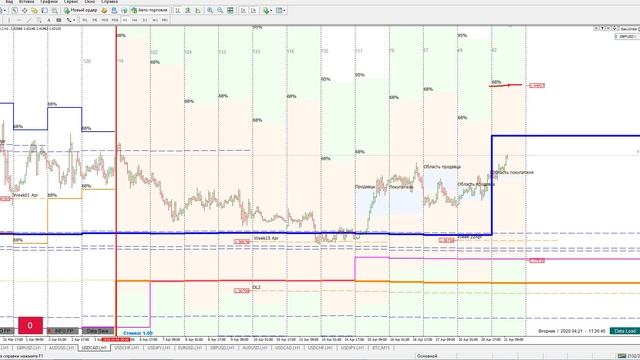Click the red 0 button
Image resolution: width=640 pixels, height=360 pixels.
(x=30, y=325)
